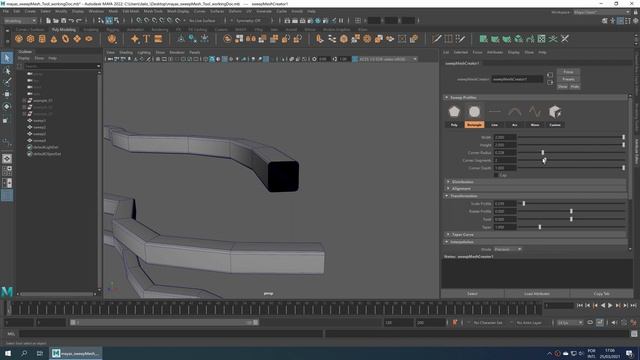The image size is (640, 360).
Task: Expand the Alignment section
Action: 448,189
